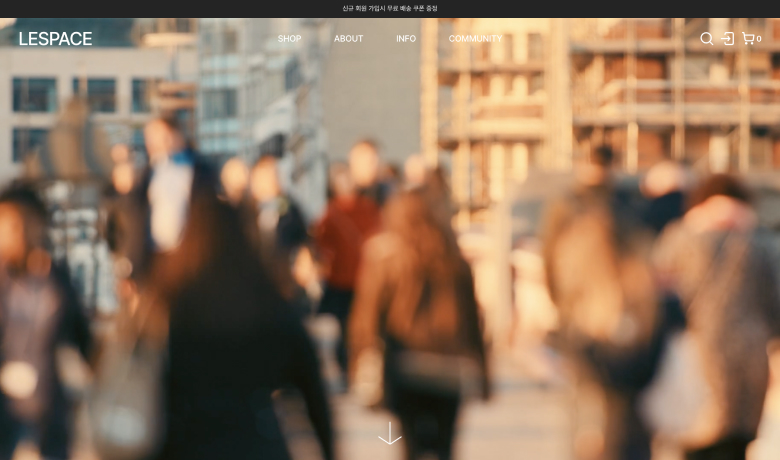
Task: View the cart from the header
Action: (x=747, y=39)
